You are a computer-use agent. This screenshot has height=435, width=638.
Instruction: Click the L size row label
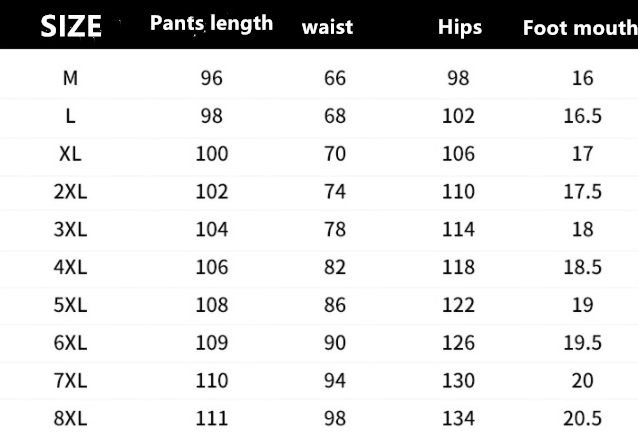(x=70, y=116)
